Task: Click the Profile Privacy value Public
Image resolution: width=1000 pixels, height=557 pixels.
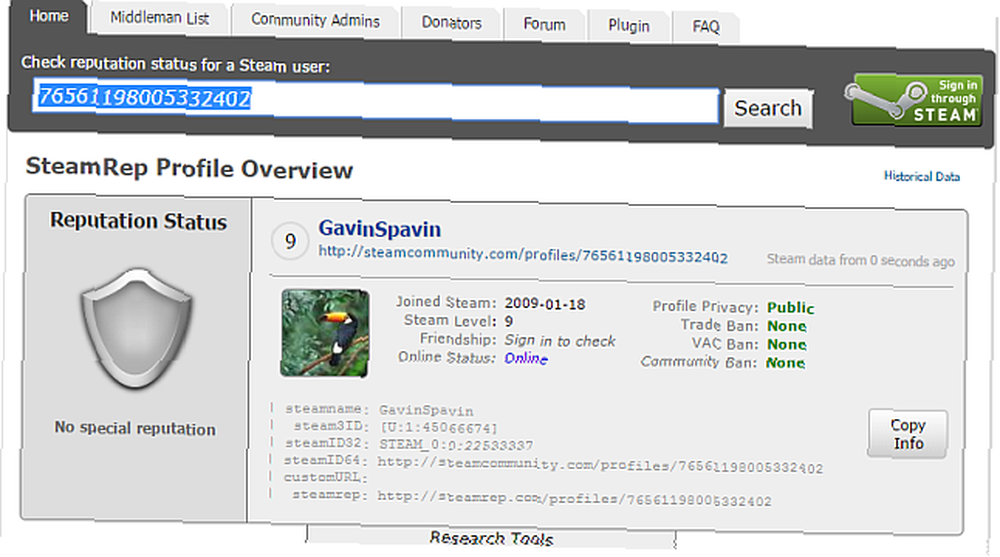Action: [x=791, y=308]
